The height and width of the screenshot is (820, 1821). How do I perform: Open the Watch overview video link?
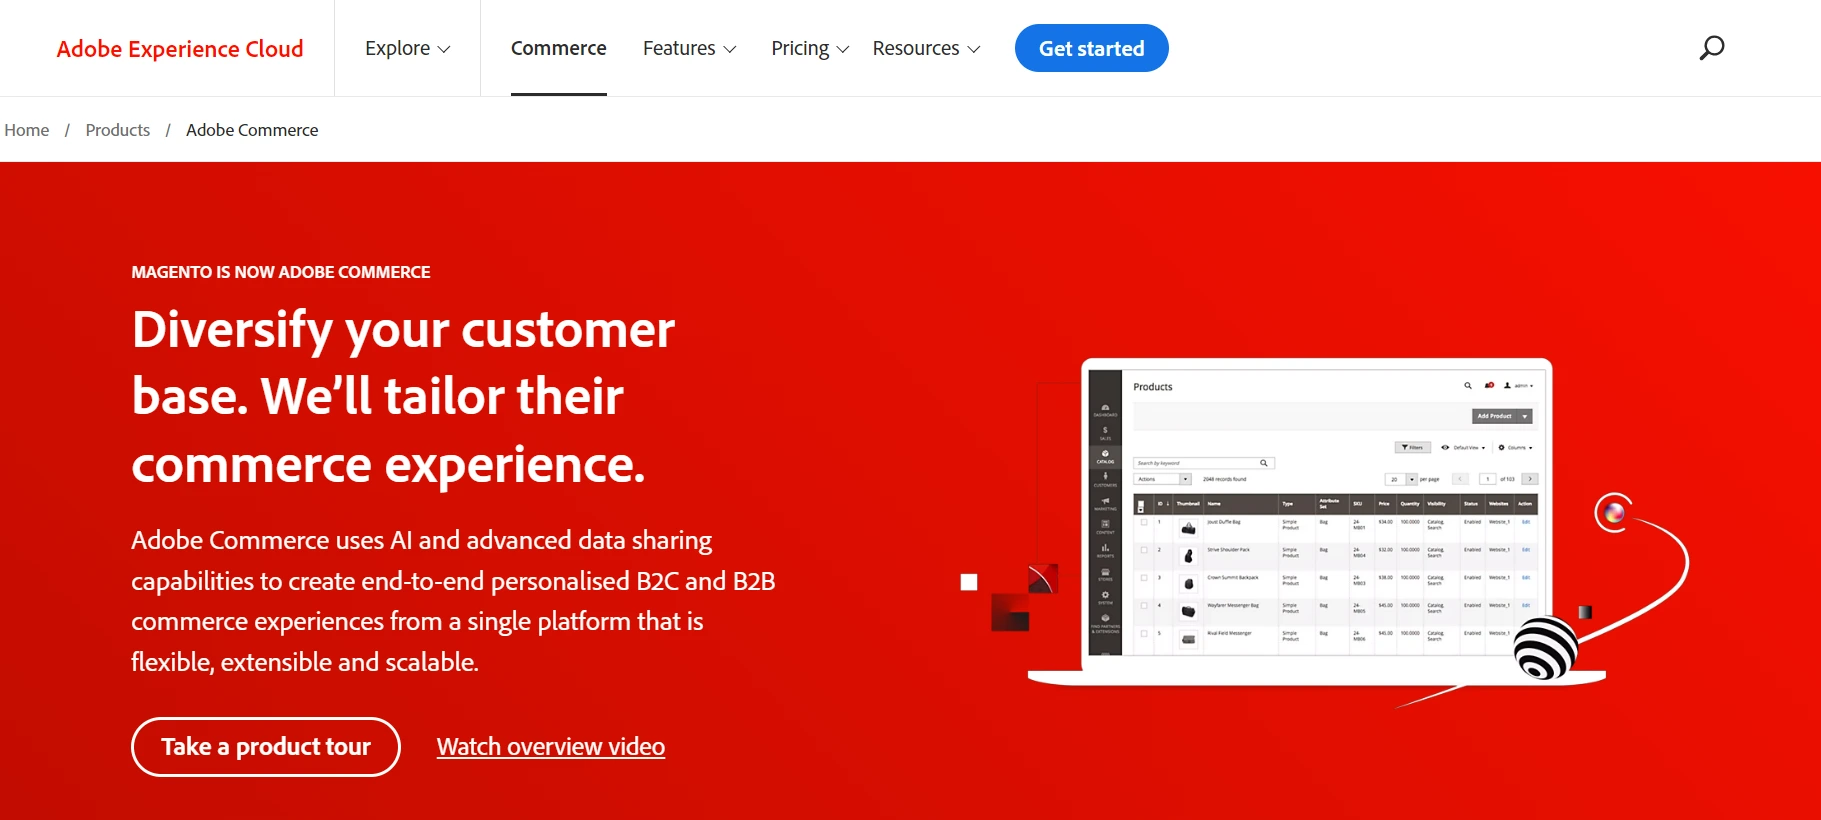pos(551,747)
